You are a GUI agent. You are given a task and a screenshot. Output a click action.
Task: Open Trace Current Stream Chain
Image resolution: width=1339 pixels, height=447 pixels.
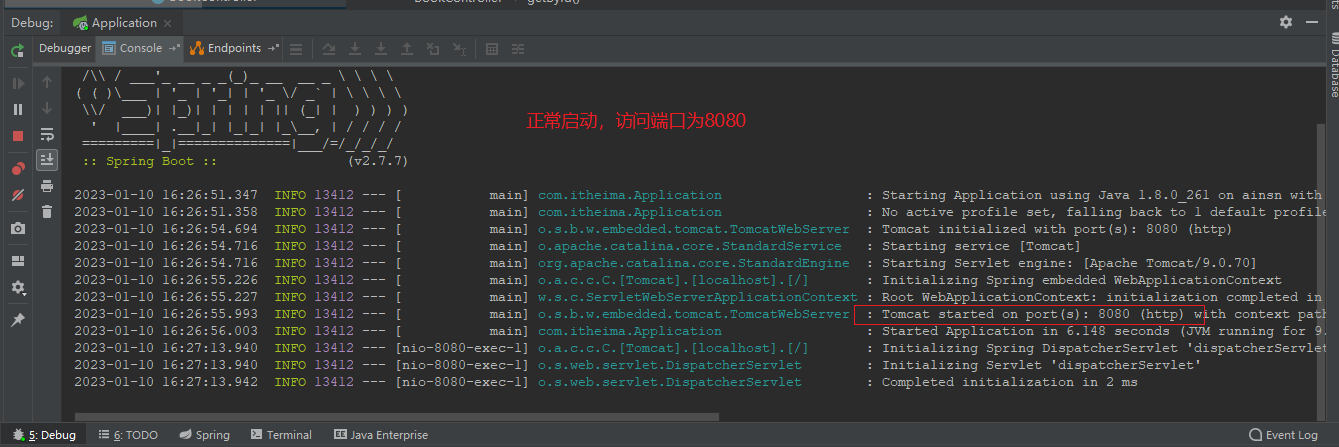pyautogui.click(x=518, y=48)
